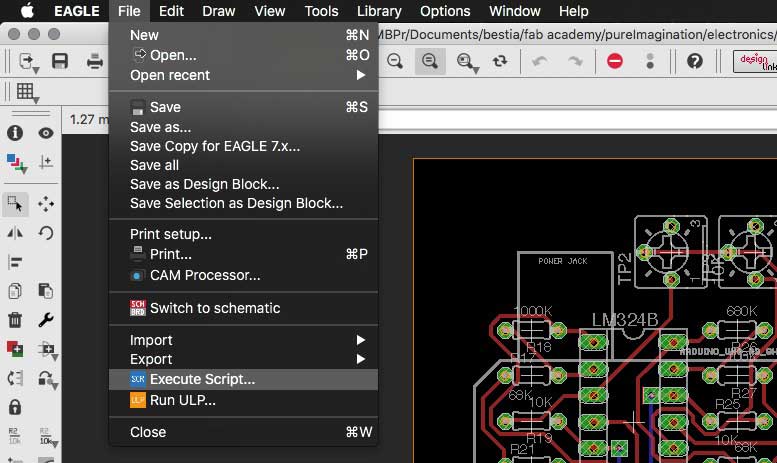The image size is (777, 463).
Task: Open the Apple menu
Action: (x=28, y=10)
